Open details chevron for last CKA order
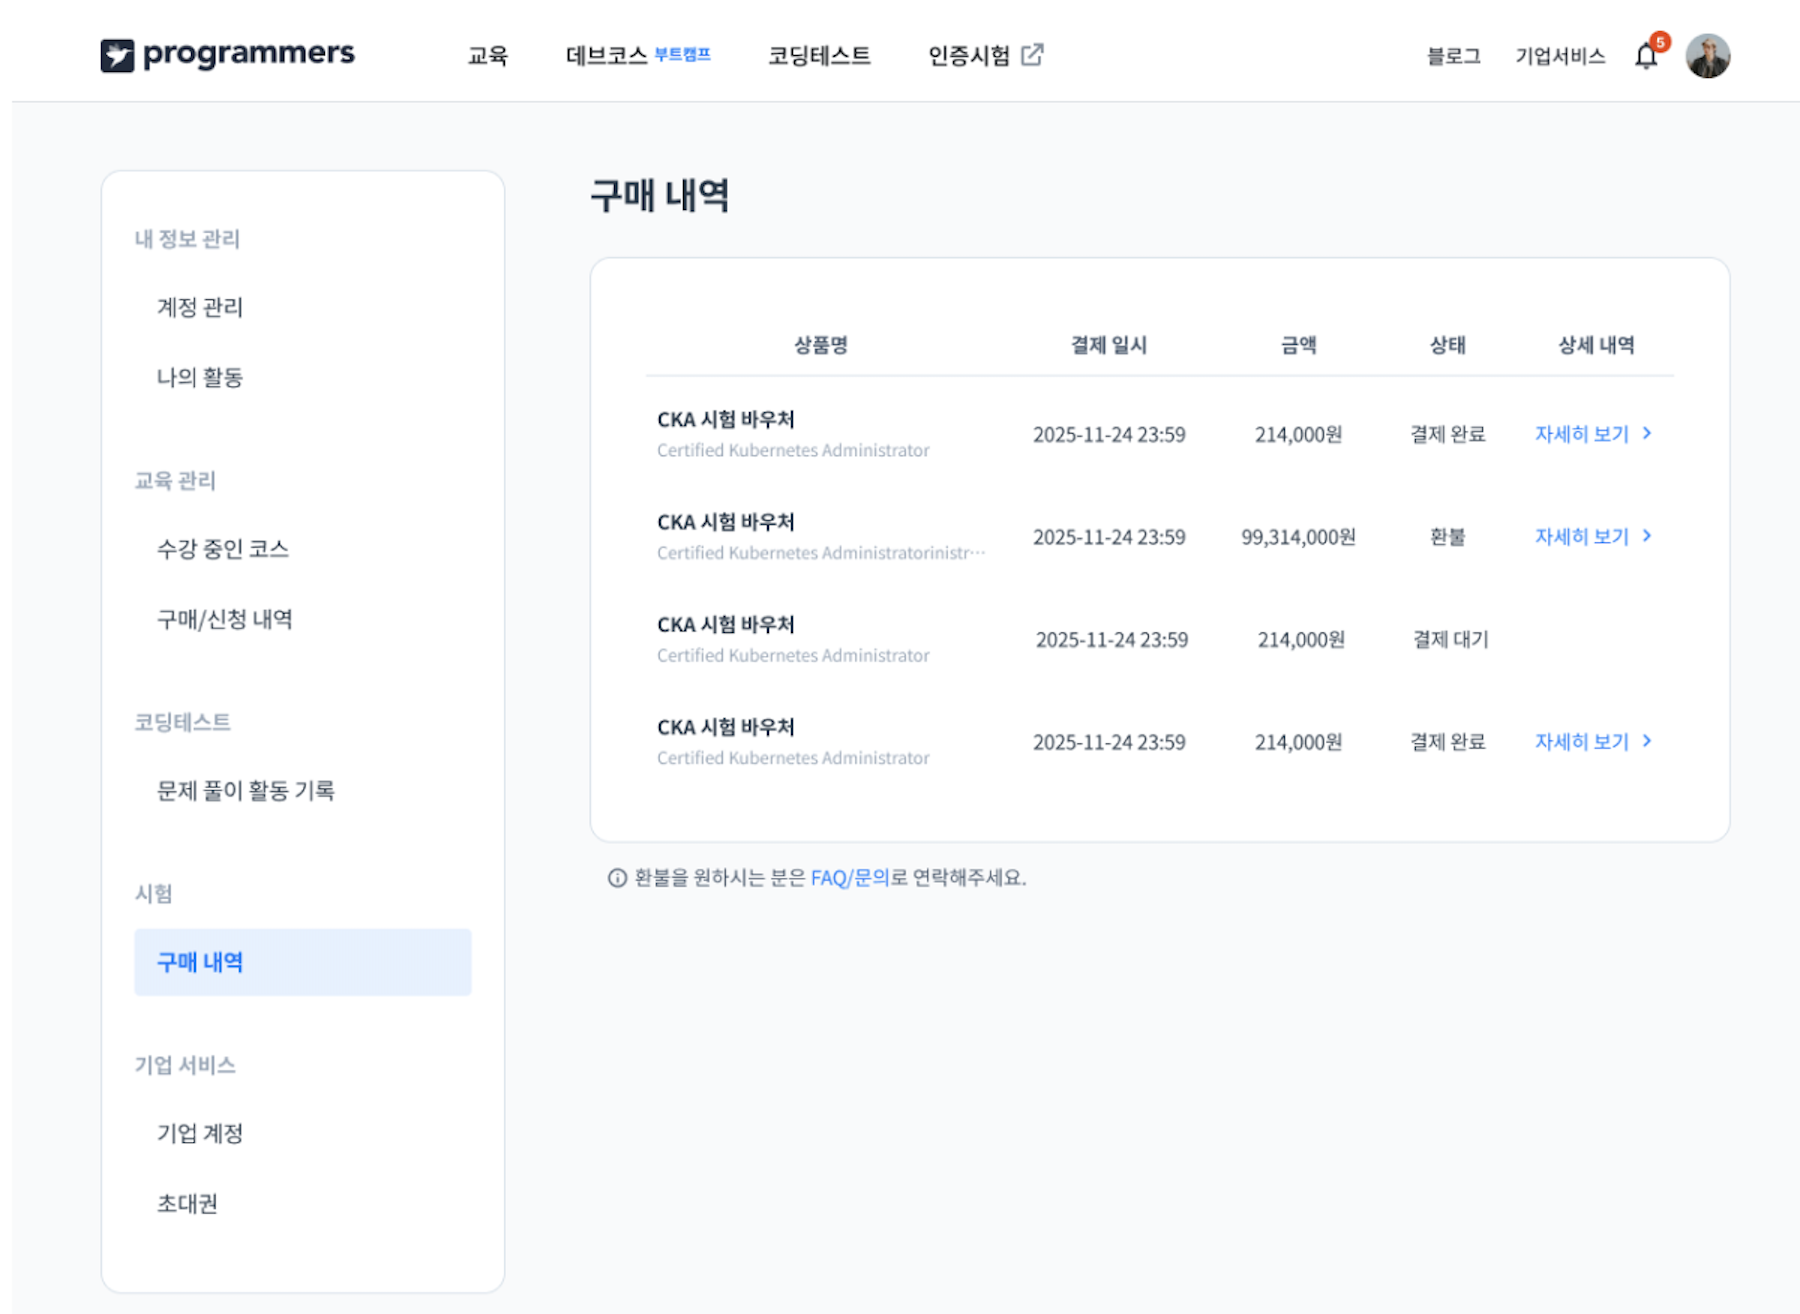Image resolution: width=1800 pixels, height=1314 pixels. [1647, 741]
